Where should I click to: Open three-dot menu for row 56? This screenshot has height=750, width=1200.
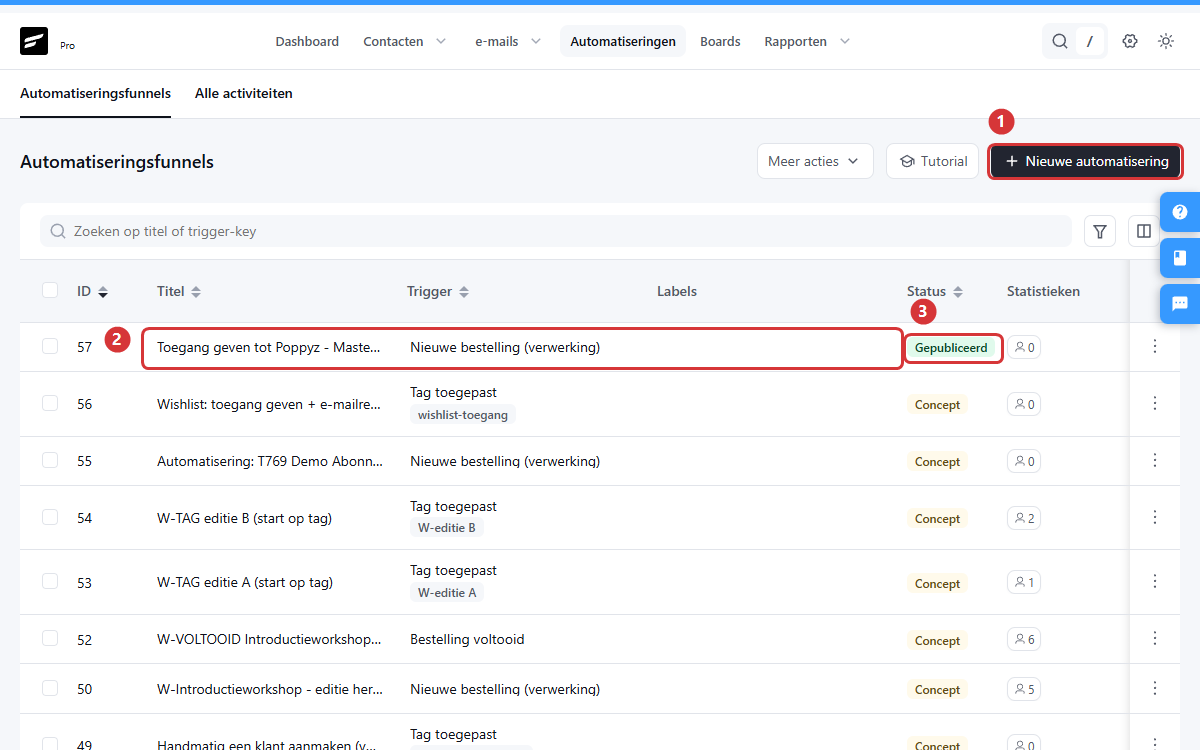tap(1155, 403)
